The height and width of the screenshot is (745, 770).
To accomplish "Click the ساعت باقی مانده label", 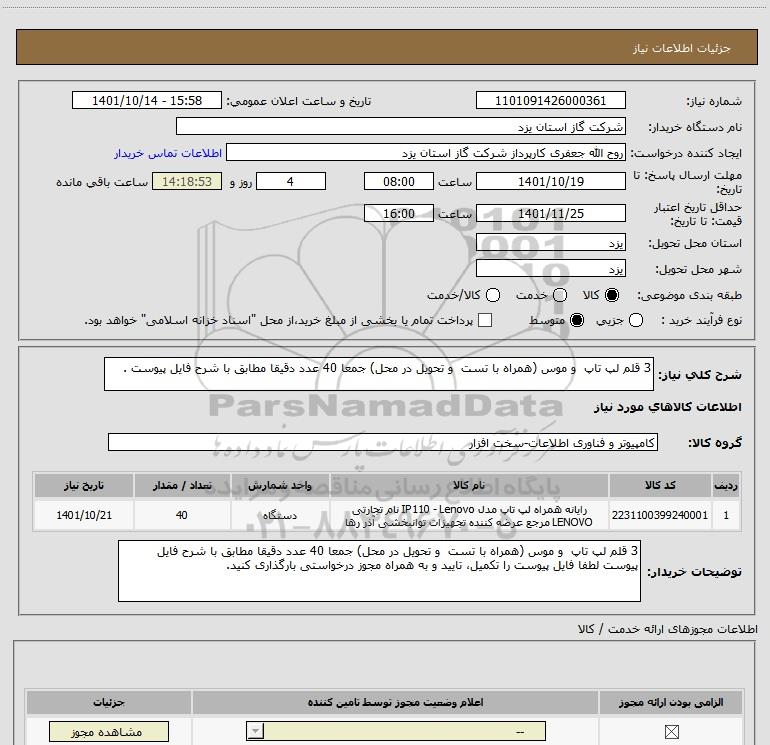I will click(x=102, y=182).
